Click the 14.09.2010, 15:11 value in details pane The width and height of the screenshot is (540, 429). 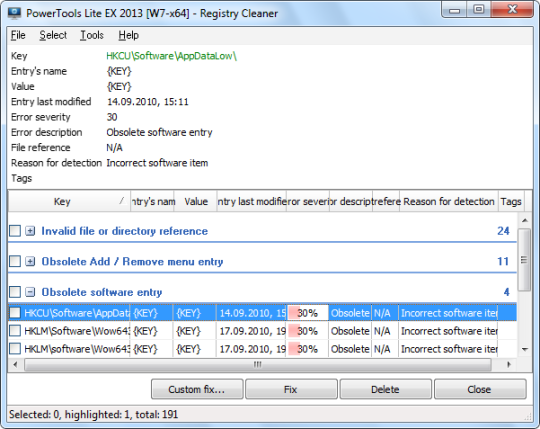148,102
